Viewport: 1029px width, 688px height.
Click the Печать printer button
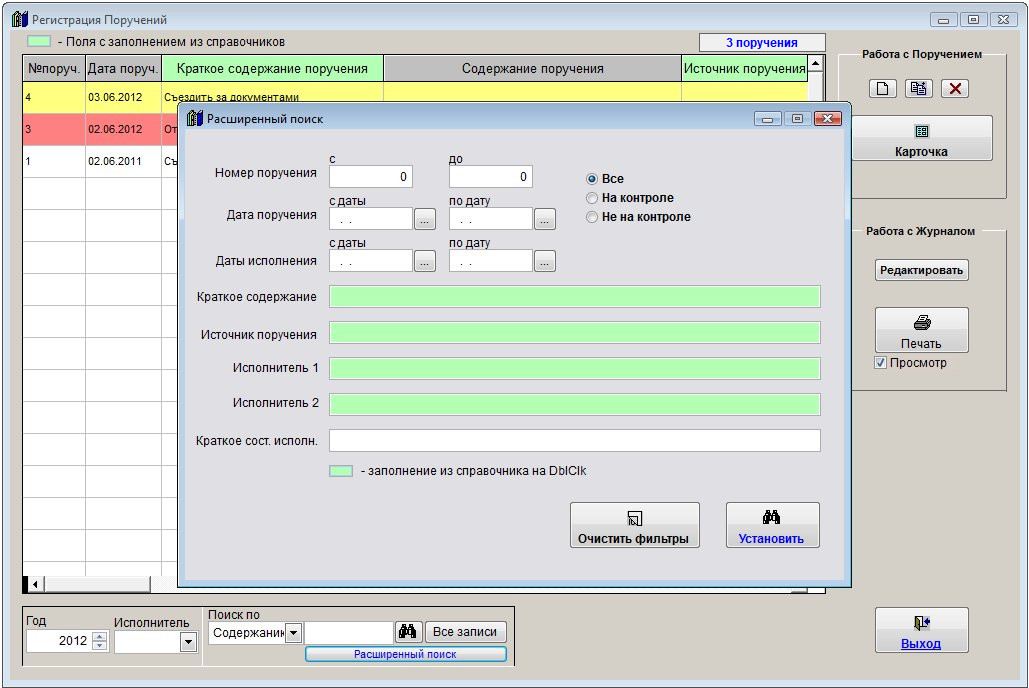click(921, 331)
